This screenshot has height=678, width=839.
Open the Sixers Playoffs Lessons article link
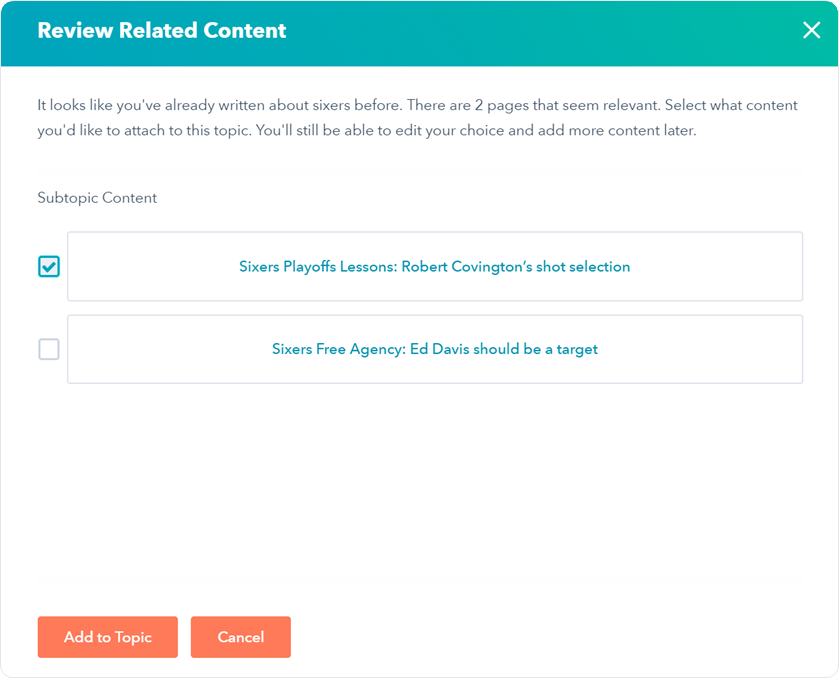pos(434,267)
